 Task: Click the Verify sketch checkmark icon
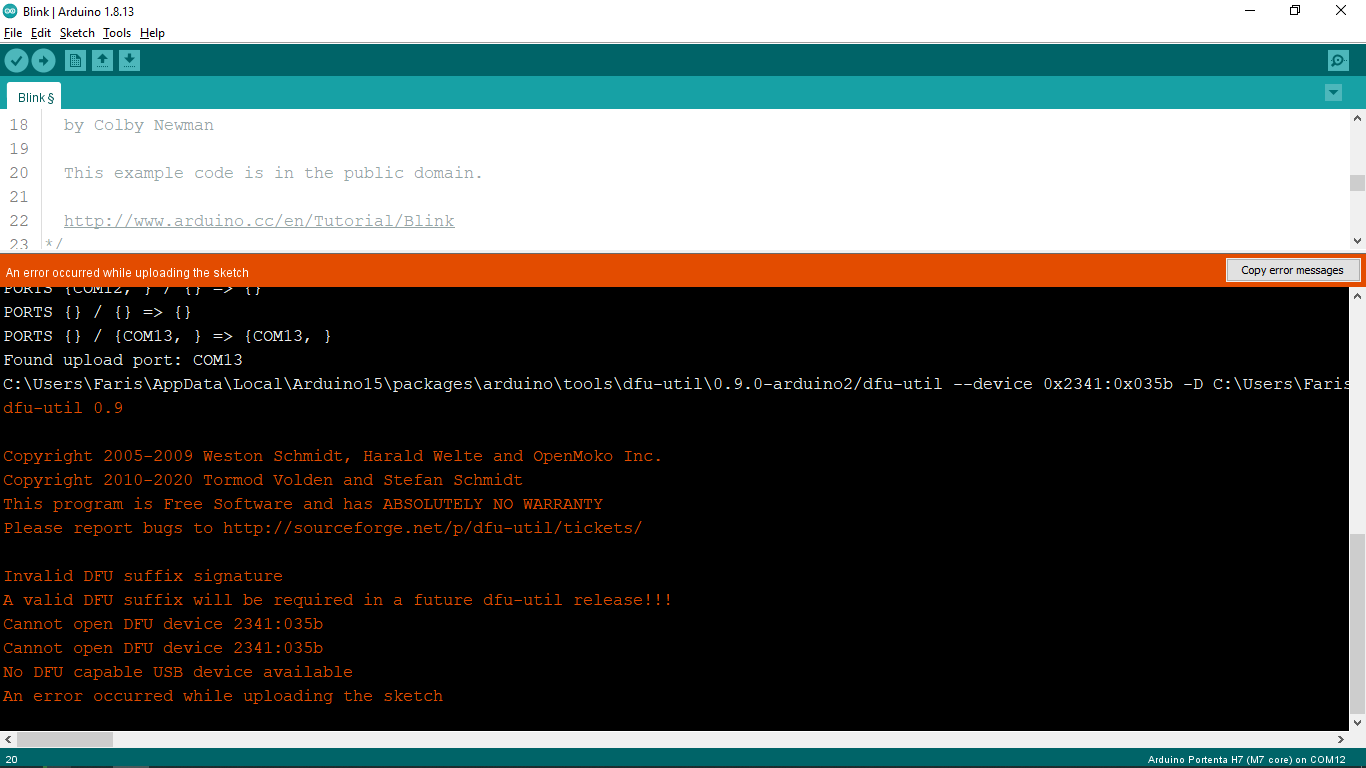(16, 61)
